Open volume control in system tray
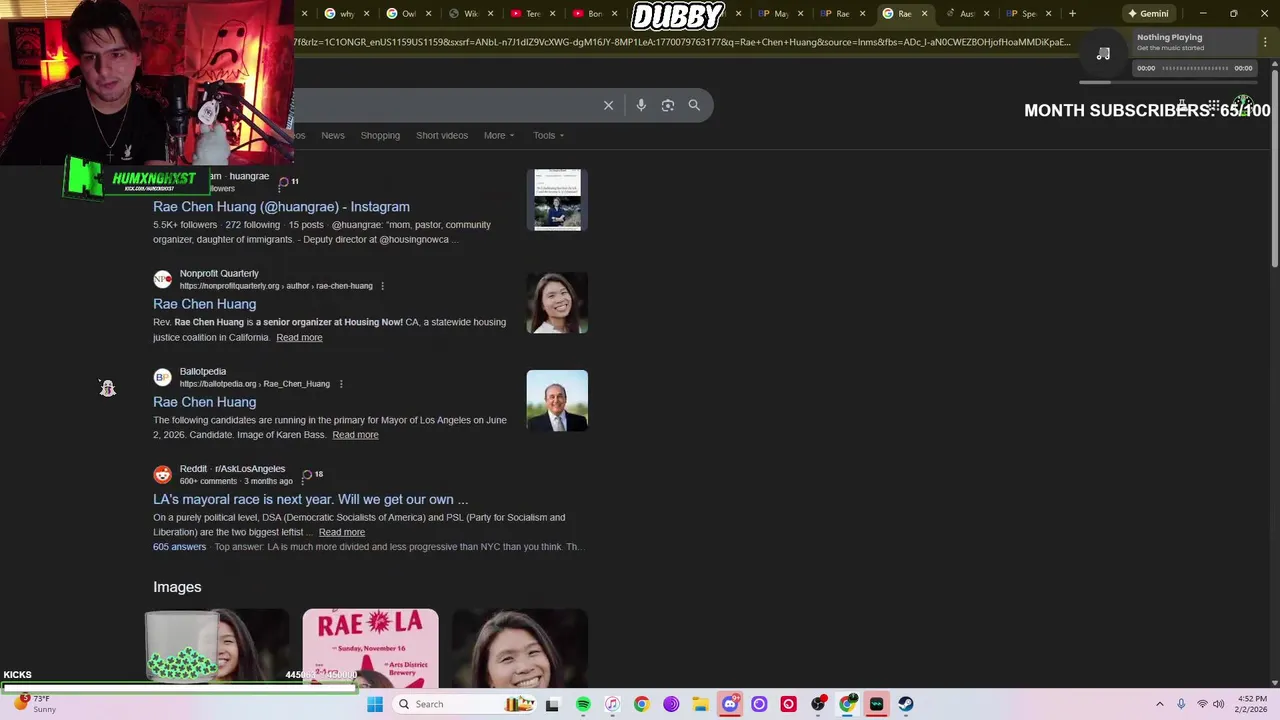 1219,704
